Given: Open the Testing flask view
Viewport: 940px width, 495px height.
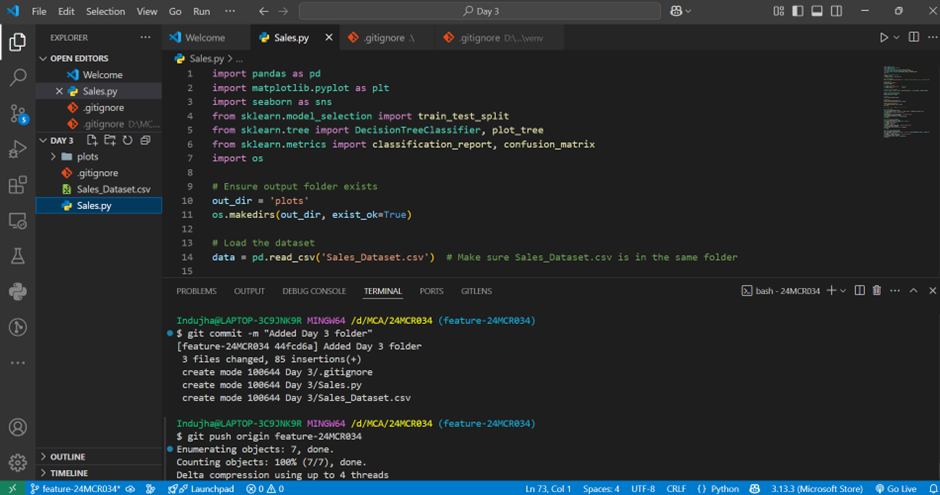Looking at the screenshot, I should click(x=18, y=256).
